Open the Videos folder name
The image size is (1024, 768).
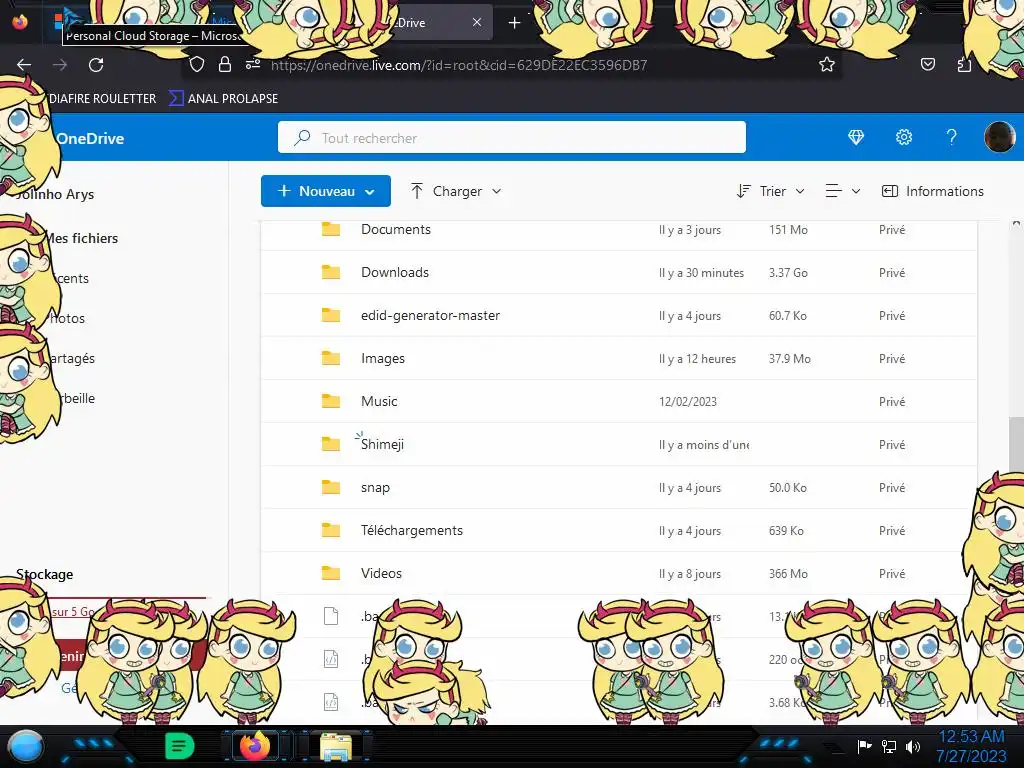coord(381,573)
